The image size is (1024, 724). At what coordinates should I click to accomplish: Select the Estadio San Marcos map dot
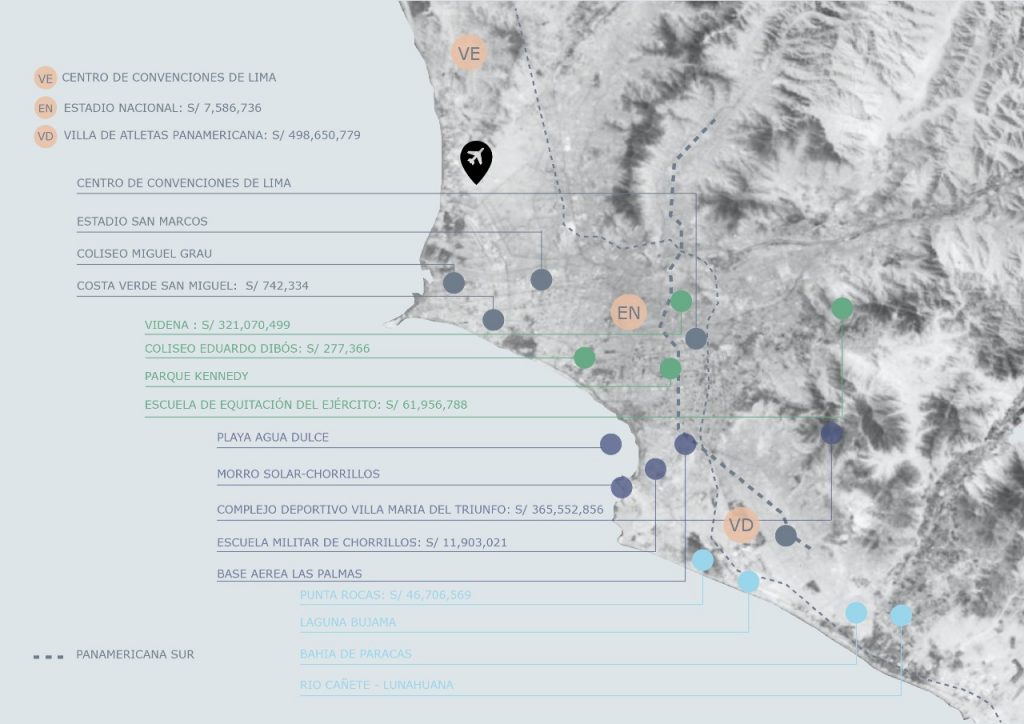pos(541,280)
